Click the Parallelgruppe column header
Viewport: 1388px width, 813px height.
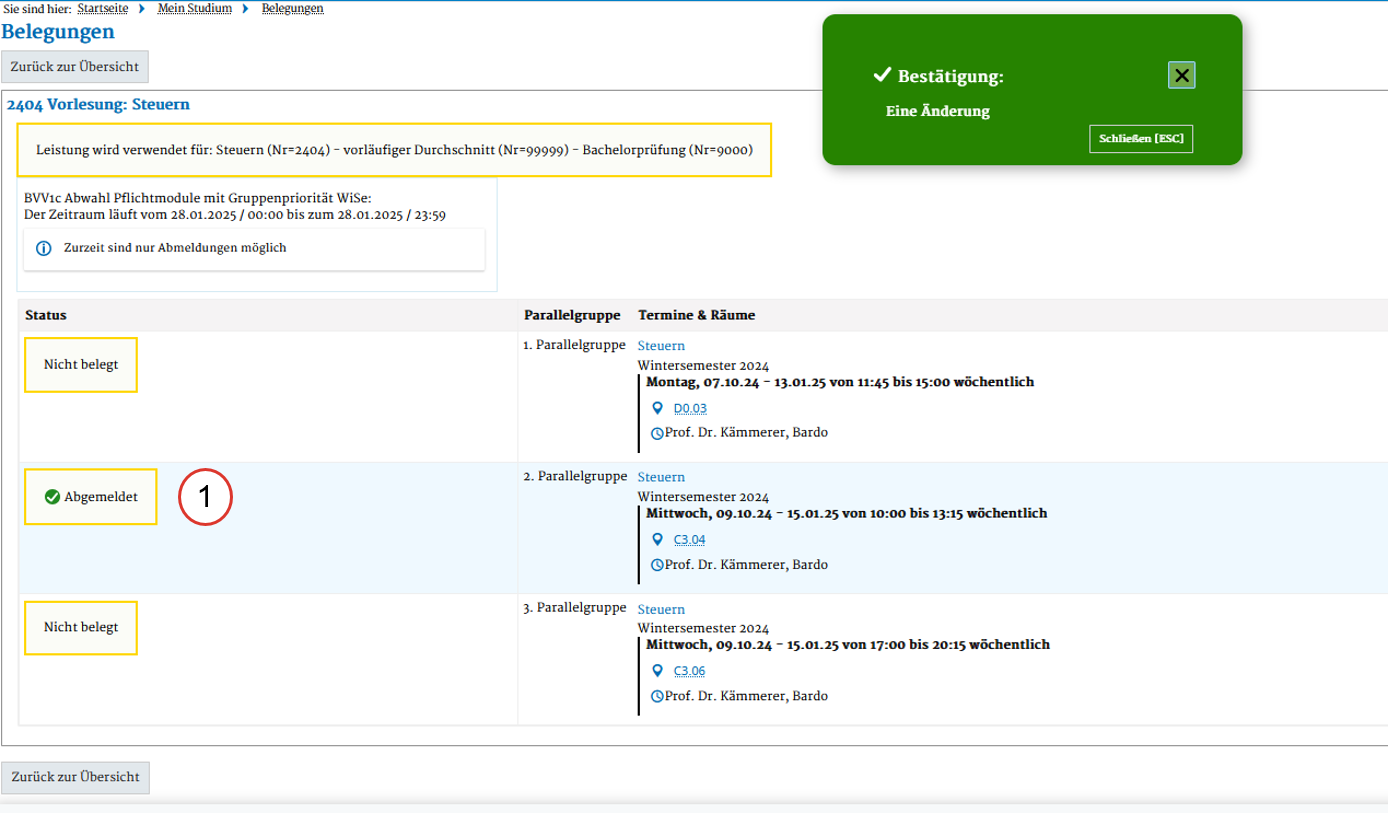point(573,315)
